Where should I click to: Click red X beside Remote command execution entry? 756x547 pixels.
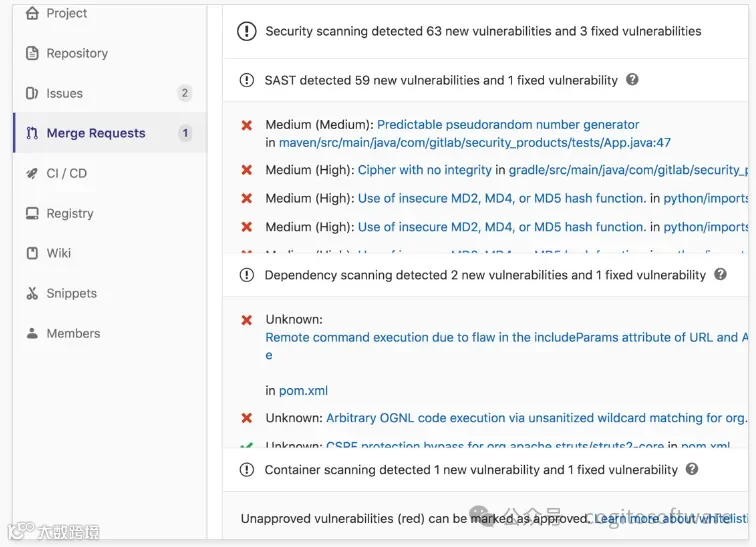pos(246,320)
